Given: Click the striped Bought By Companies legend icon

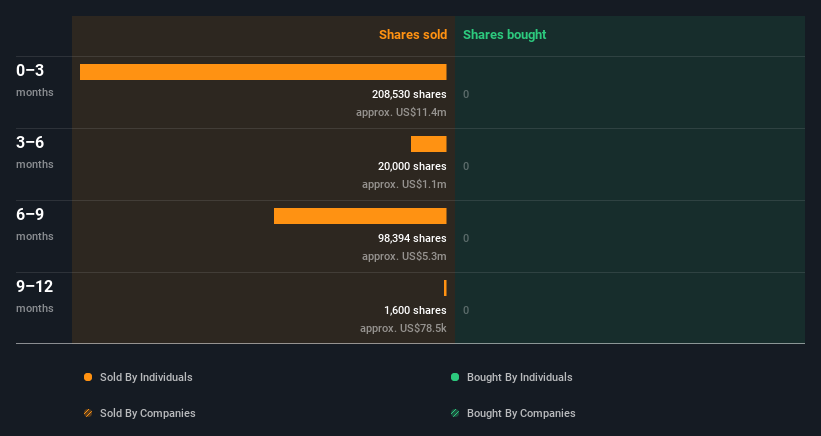Looking at the screenshot, I should 455,413.
